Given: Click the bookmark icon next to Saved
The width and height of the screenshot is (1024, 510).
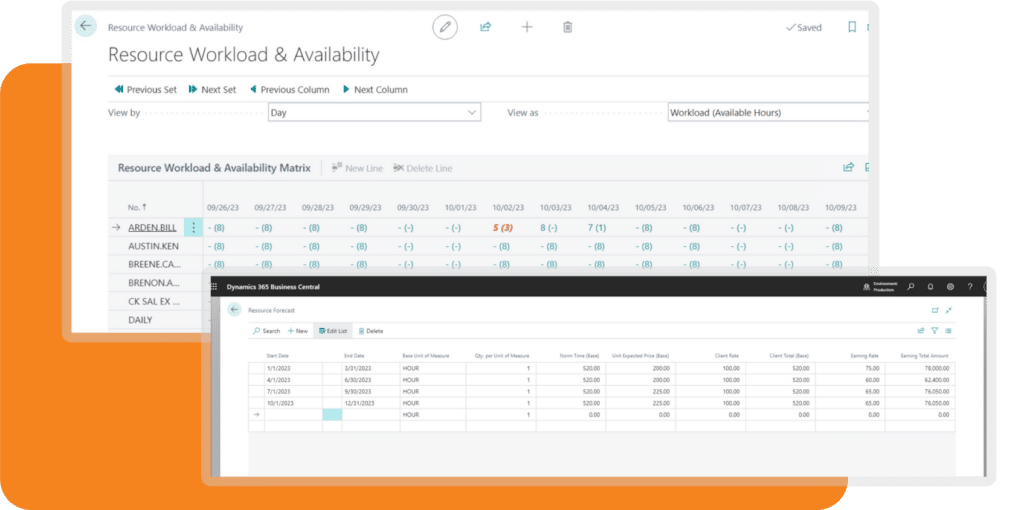Looking at the screenshot, I should pos(852,27).
